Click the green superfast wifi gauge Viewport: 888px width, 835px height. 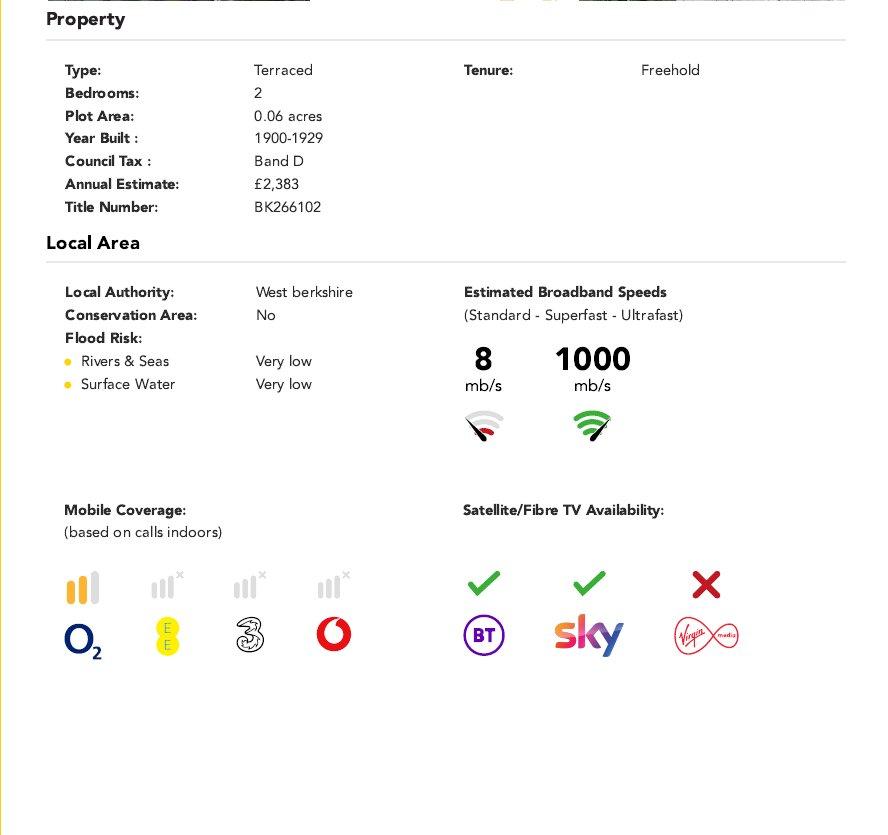coord(592,425)
